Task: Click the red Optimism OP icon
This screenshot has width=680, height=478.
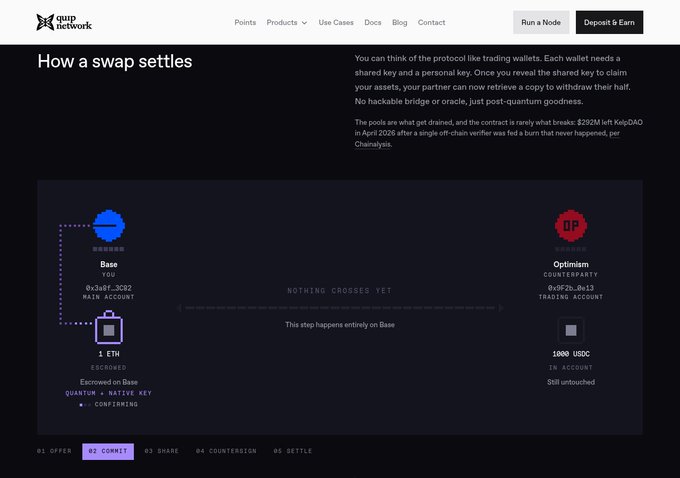Action: tap(571, 226)
